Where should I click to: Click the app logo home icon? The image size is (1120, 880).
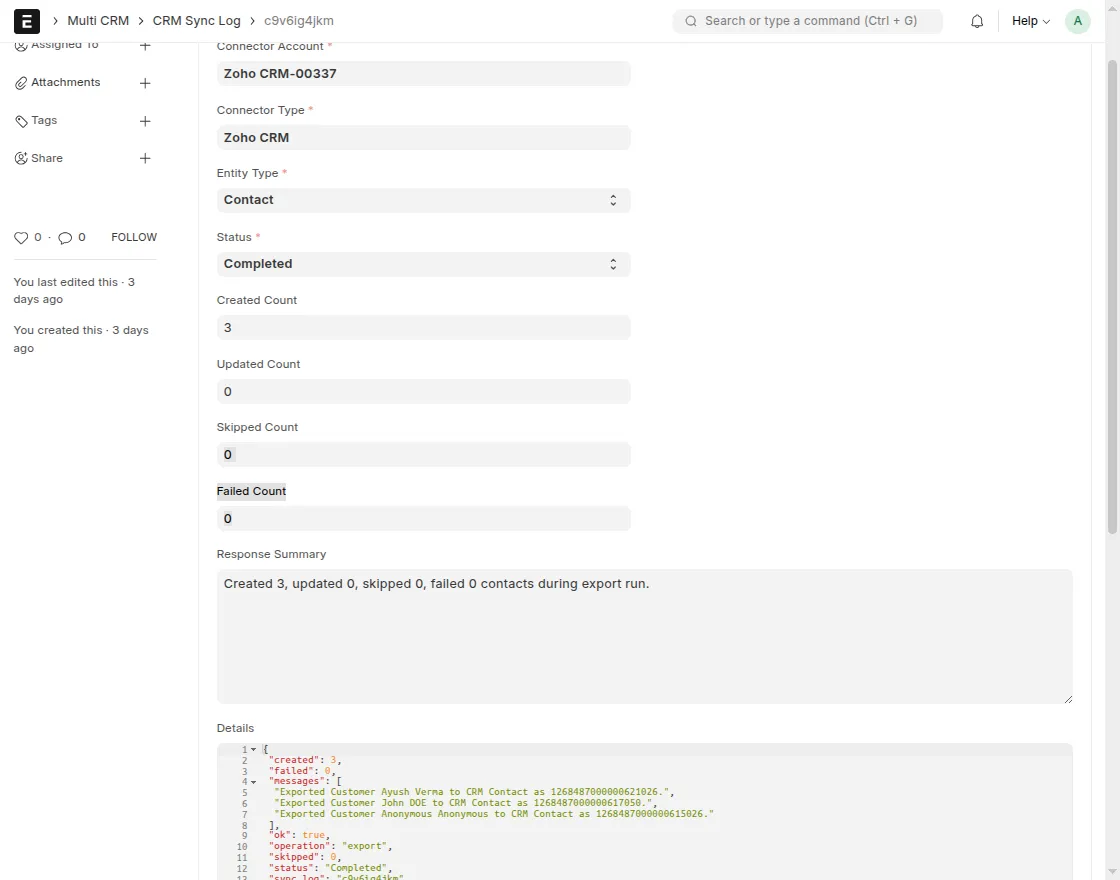[x=27, y=21]
